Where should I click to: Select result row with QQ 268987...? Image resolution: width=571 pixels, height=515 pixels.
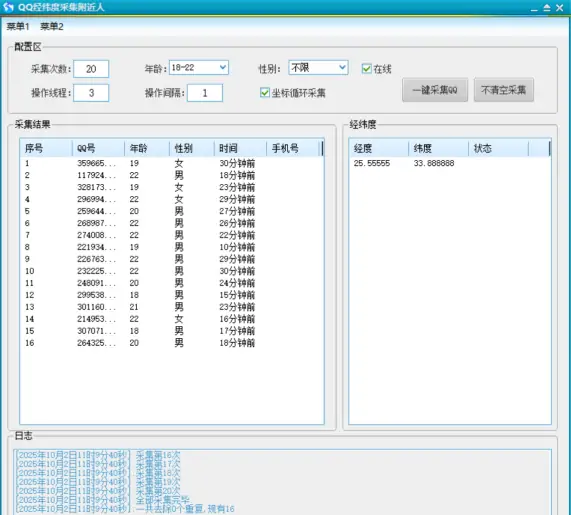pyautogui.click(x=172, y=223)
